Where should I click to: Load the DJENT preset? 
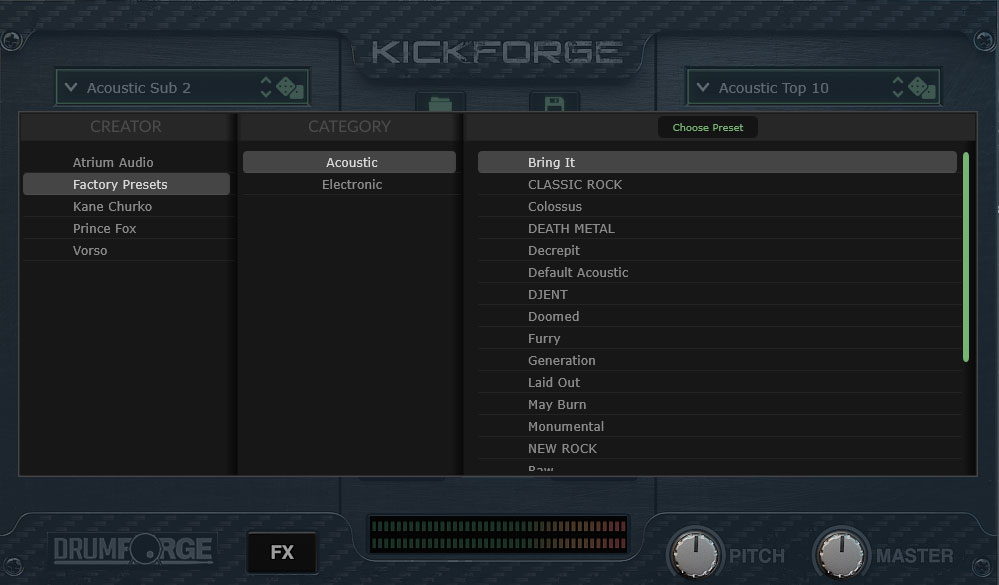(717, 294)
